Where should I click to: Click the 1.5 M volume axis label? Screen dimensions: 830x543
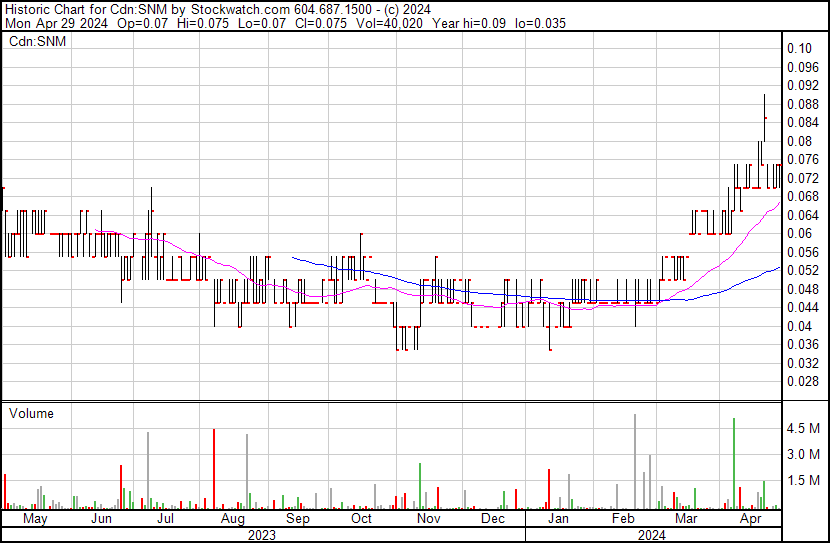tap(804, 481)
